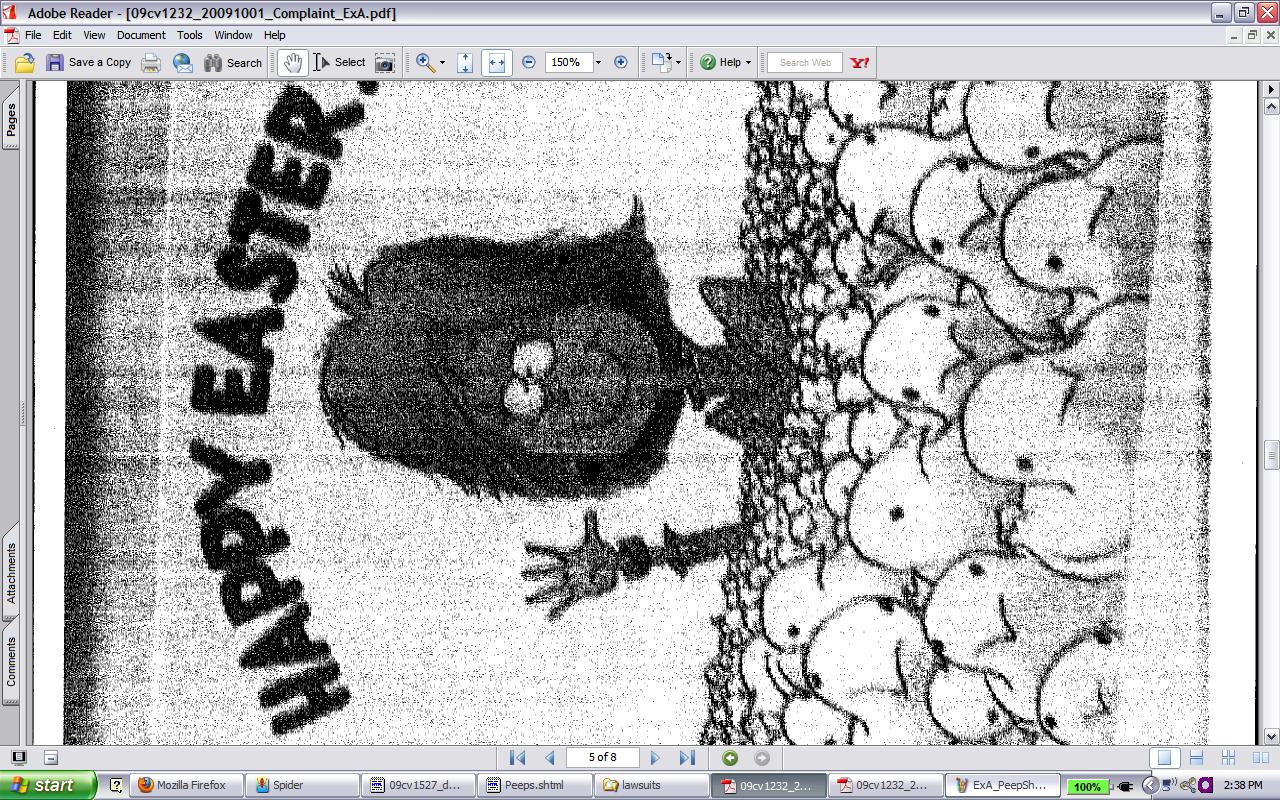
Task: Open the Pages side panel tab
Action: [11, 121]
